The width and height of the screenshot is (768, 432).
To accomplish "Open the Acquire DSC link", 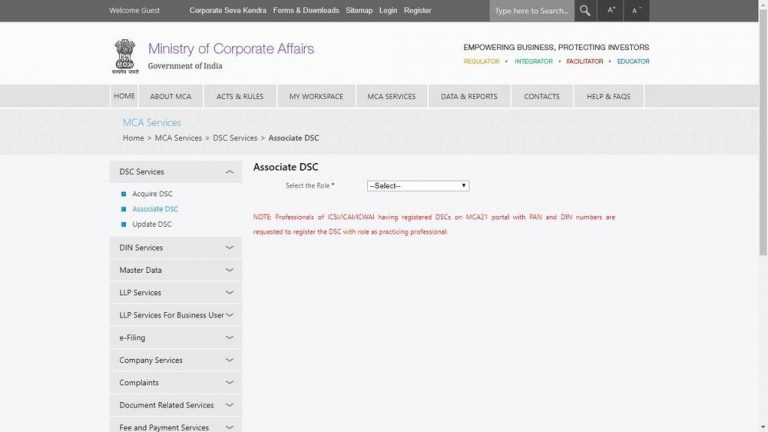I will point(152,193).
